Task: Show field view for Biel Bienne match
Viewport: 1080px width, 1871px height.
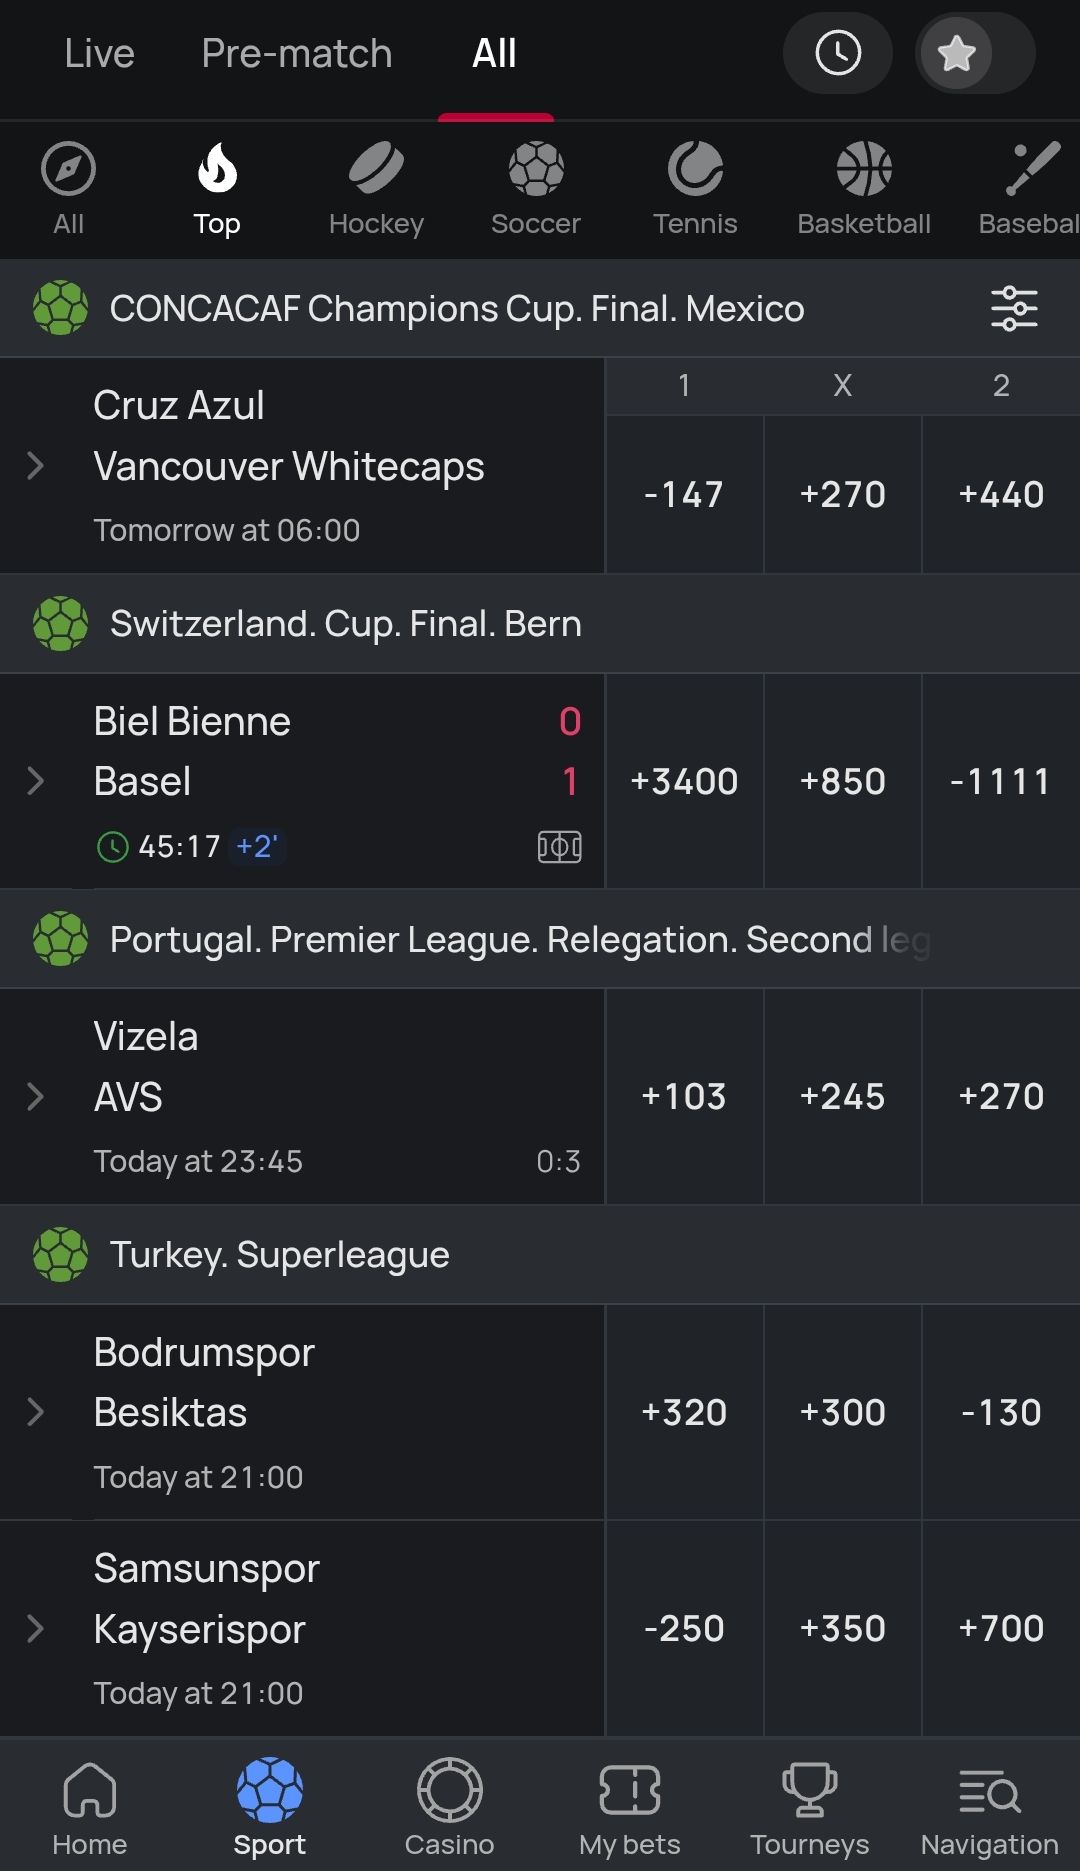Action: pos(559,847)
